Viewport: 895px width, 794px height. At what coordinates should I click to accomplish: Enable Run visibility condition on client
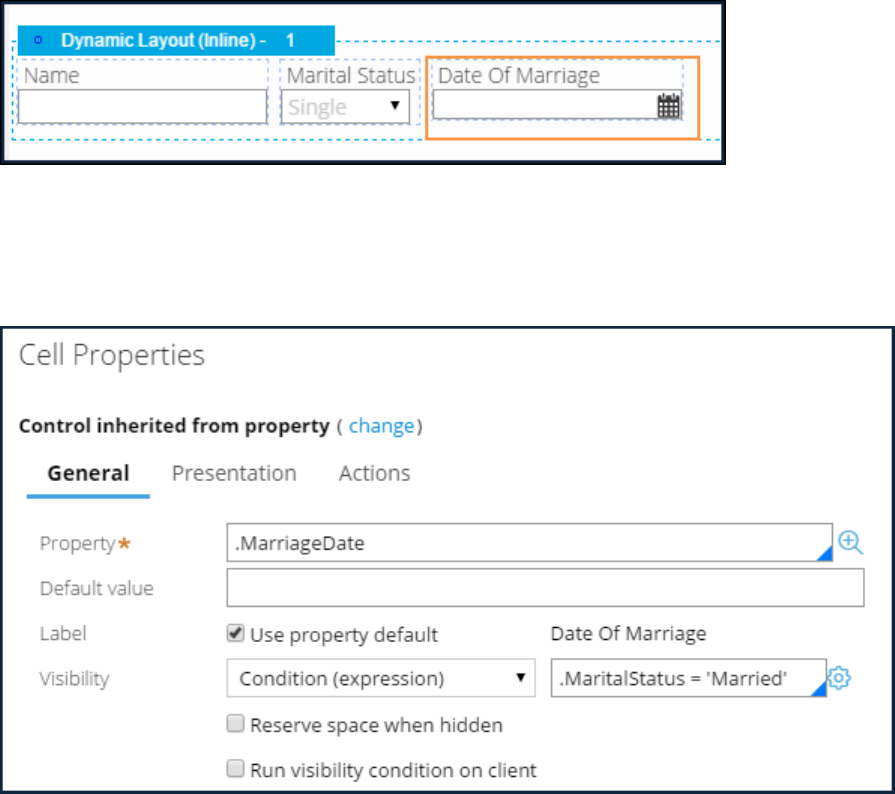point(236,770)
